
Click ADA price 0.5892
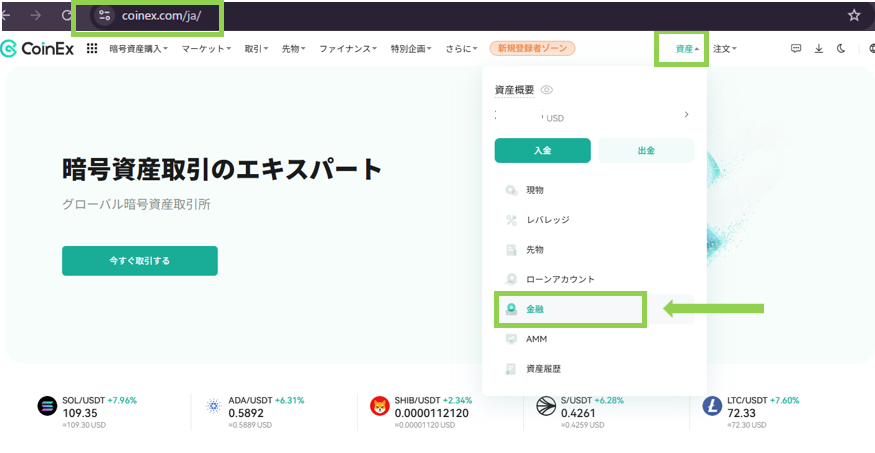pos(246,413)
